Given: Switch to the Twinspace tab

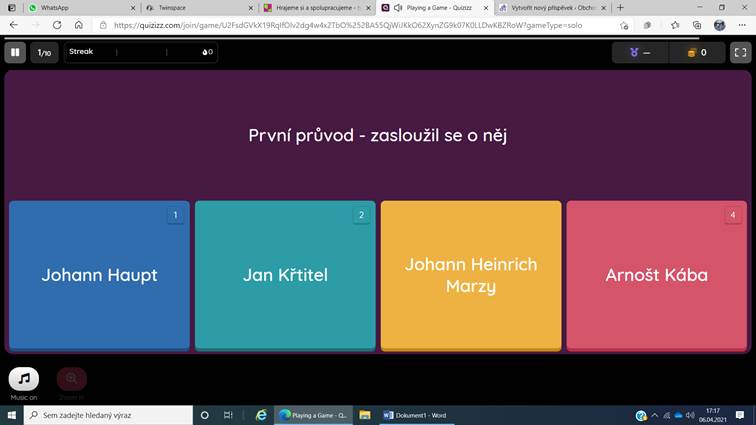Looking at the screenshot, I should (200, 8).
